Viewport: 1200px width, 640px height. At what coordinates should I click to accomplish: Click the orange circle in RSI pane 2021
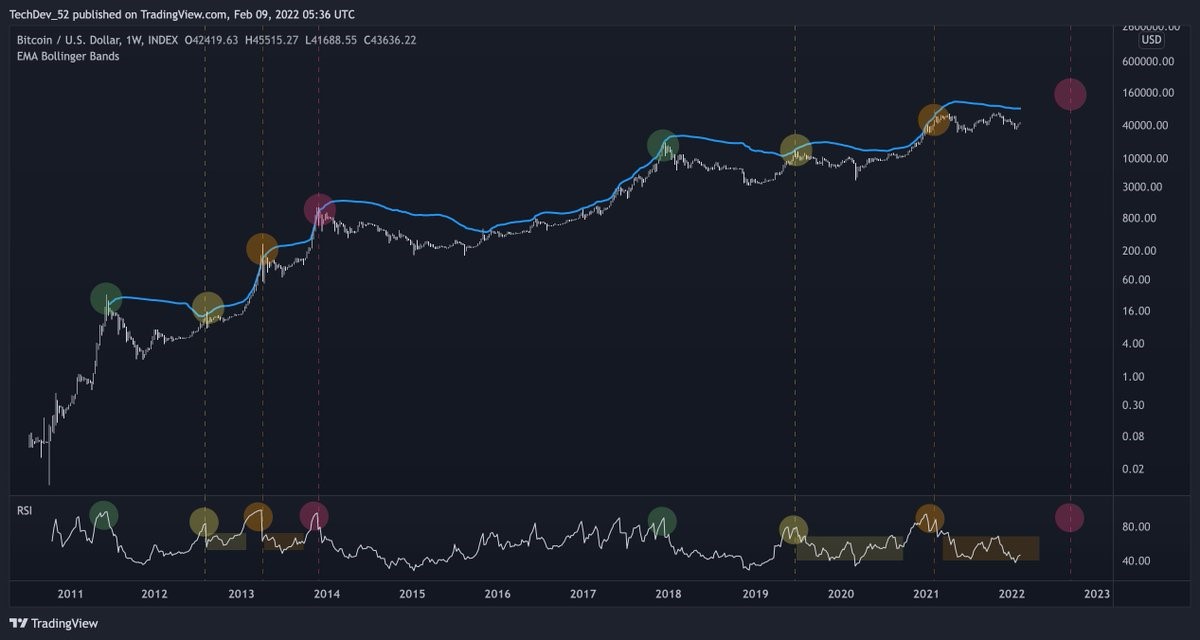pos(930,518)
